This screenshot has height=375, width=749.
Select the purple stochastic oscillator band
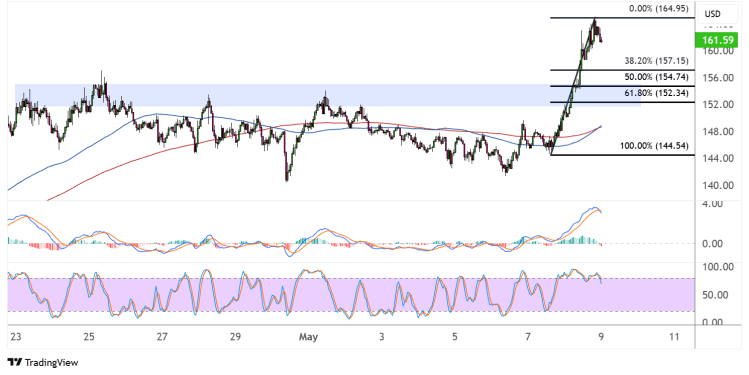[351, 295]
